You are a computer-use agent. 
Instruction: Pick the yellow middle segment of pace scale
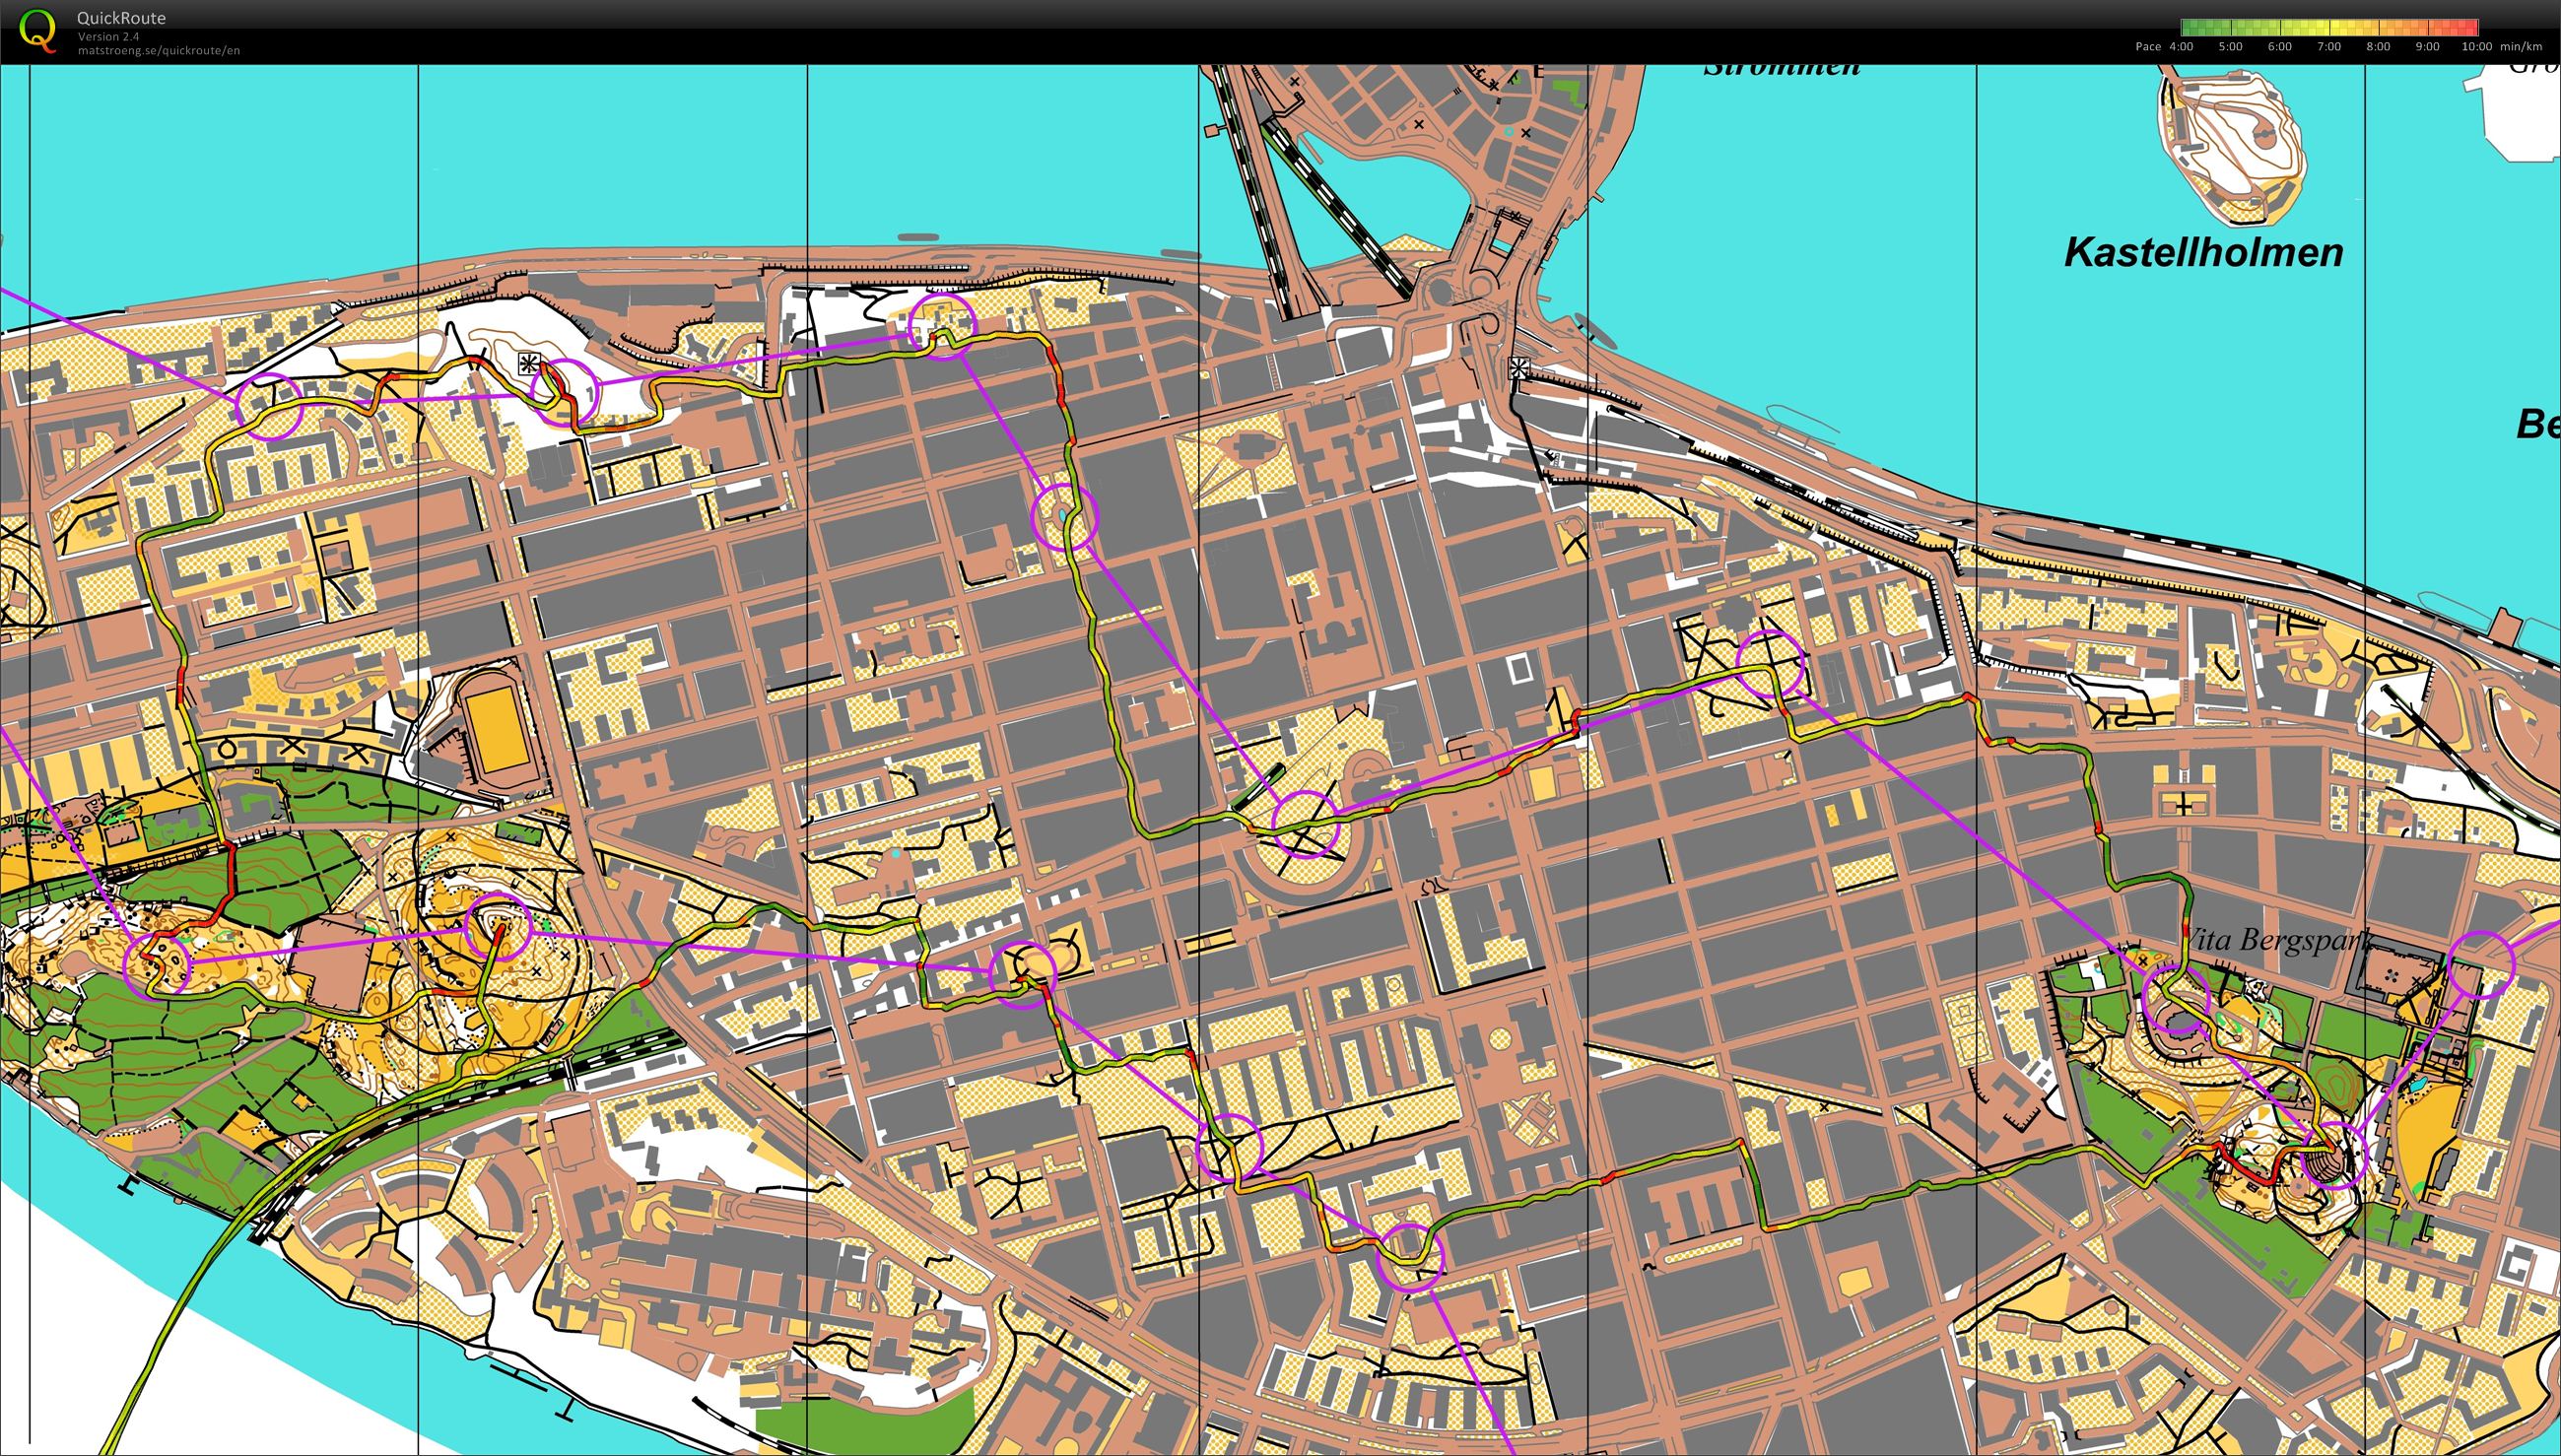click(x=2330, y=28)
